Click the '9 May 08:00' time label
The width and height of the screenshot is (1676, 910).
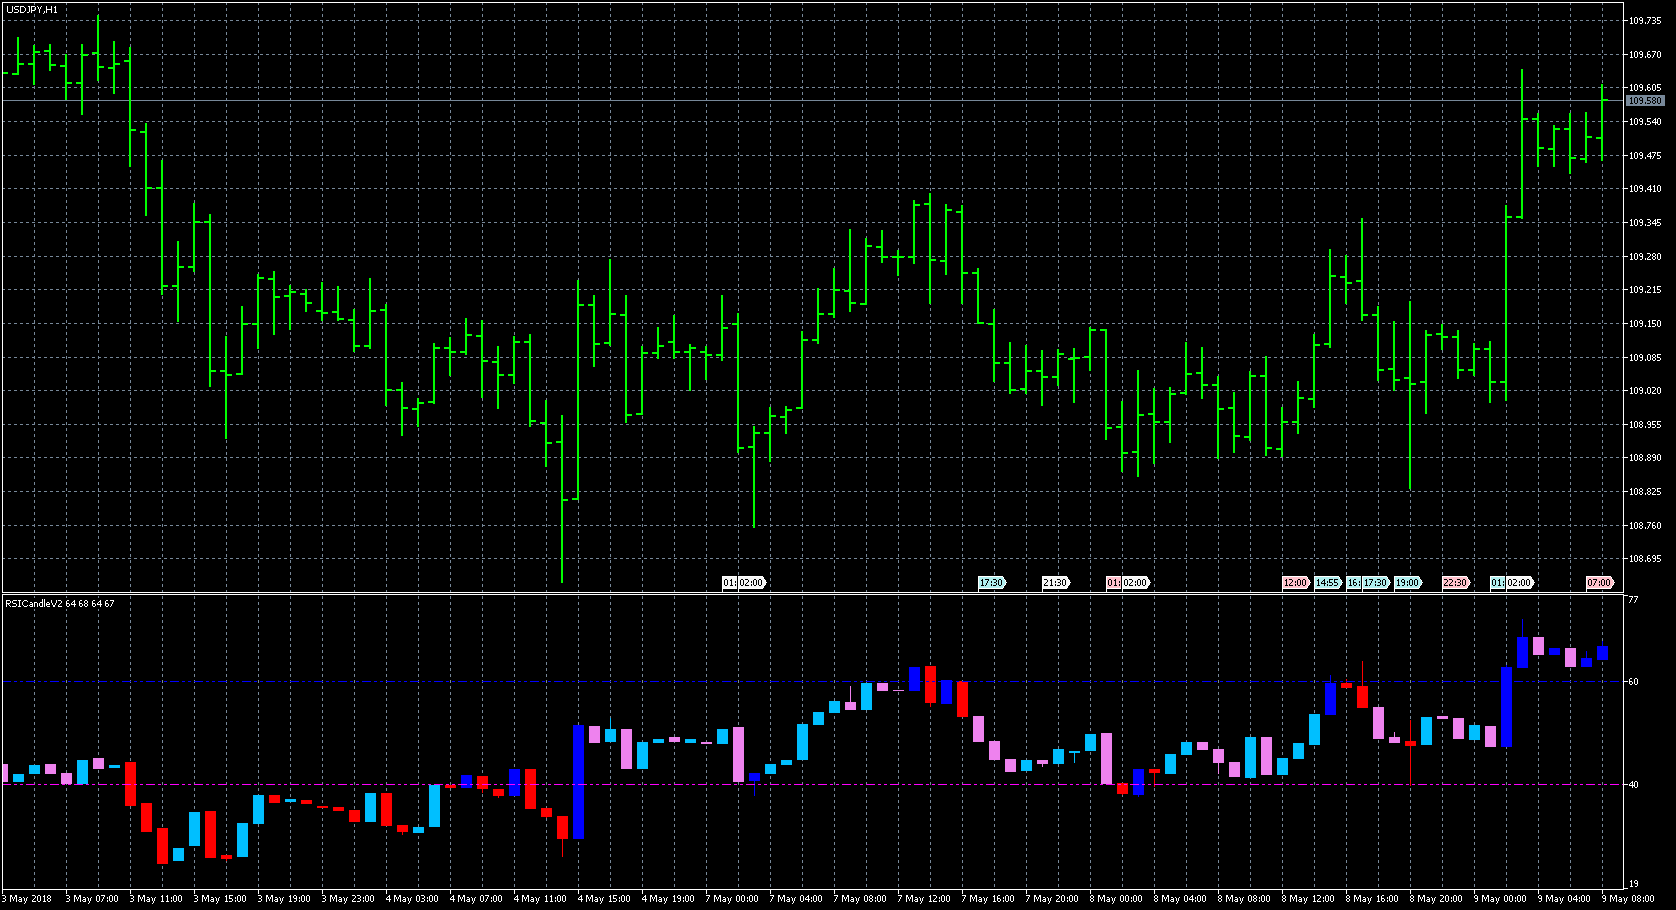pos(1627,899)
